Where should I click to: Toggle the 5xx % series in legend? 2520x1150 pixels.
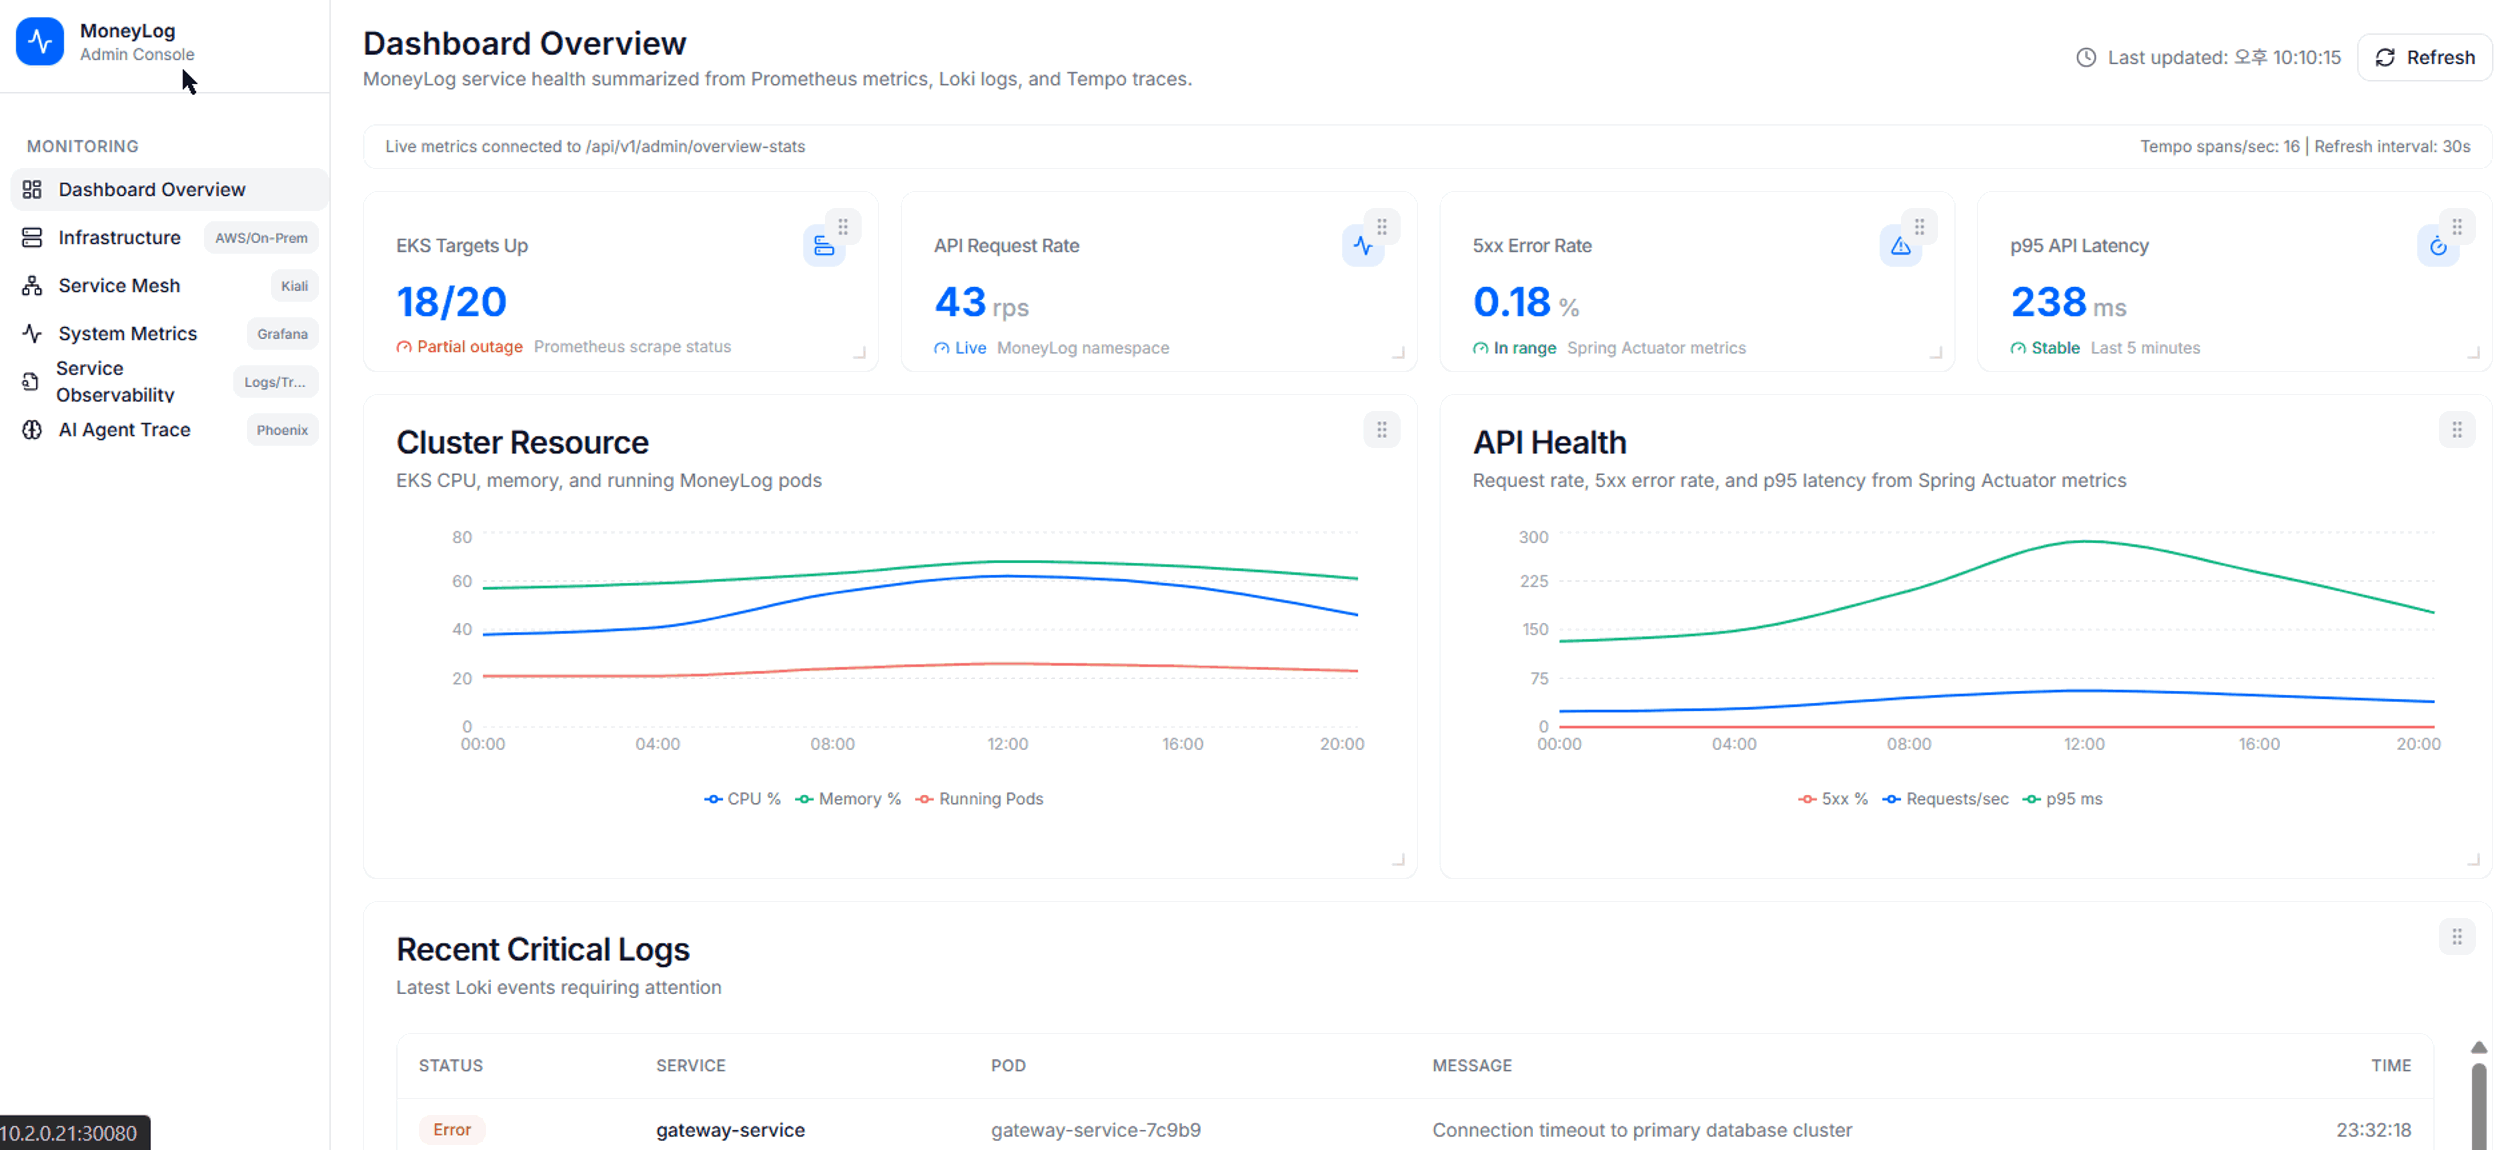point(1833,799)
